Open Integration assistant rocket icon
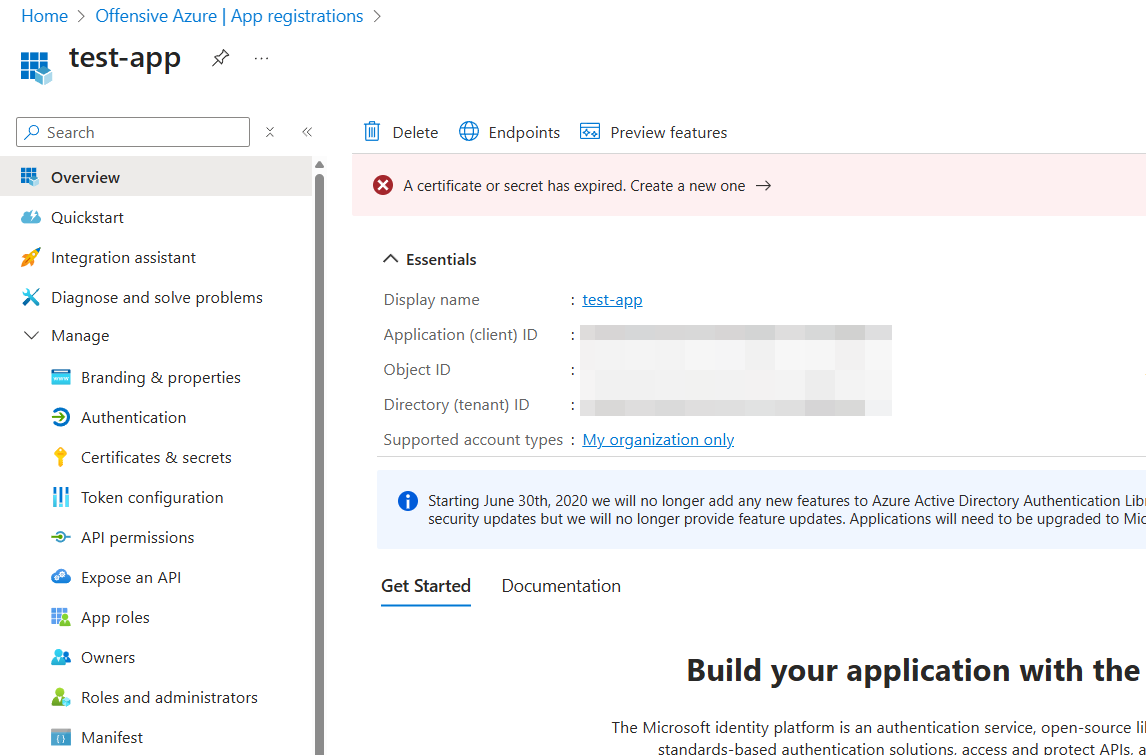 click(x=31, y=257)
